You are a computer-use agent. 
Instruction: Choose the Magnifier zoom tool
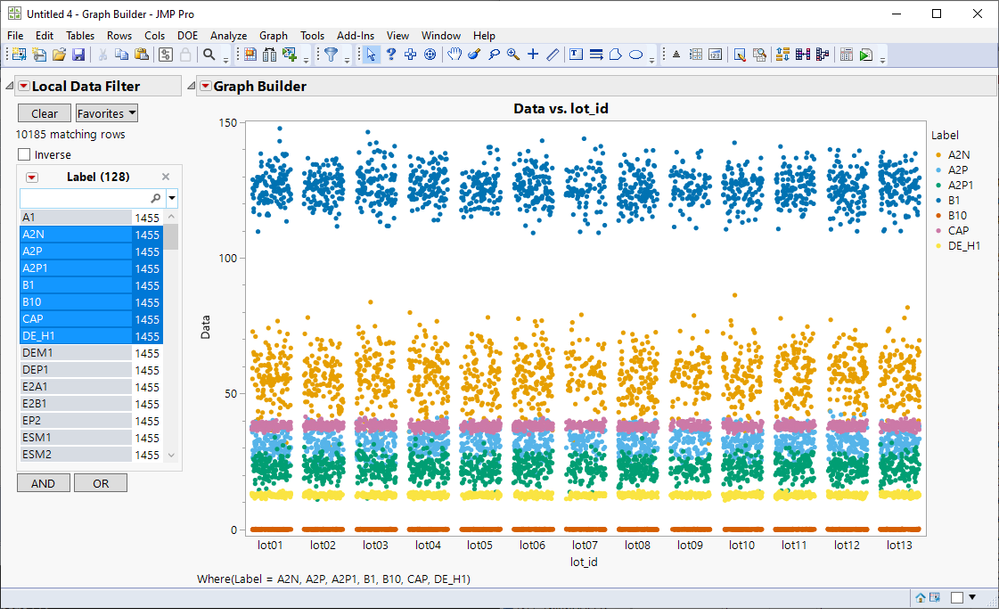(x=513, y=55)
